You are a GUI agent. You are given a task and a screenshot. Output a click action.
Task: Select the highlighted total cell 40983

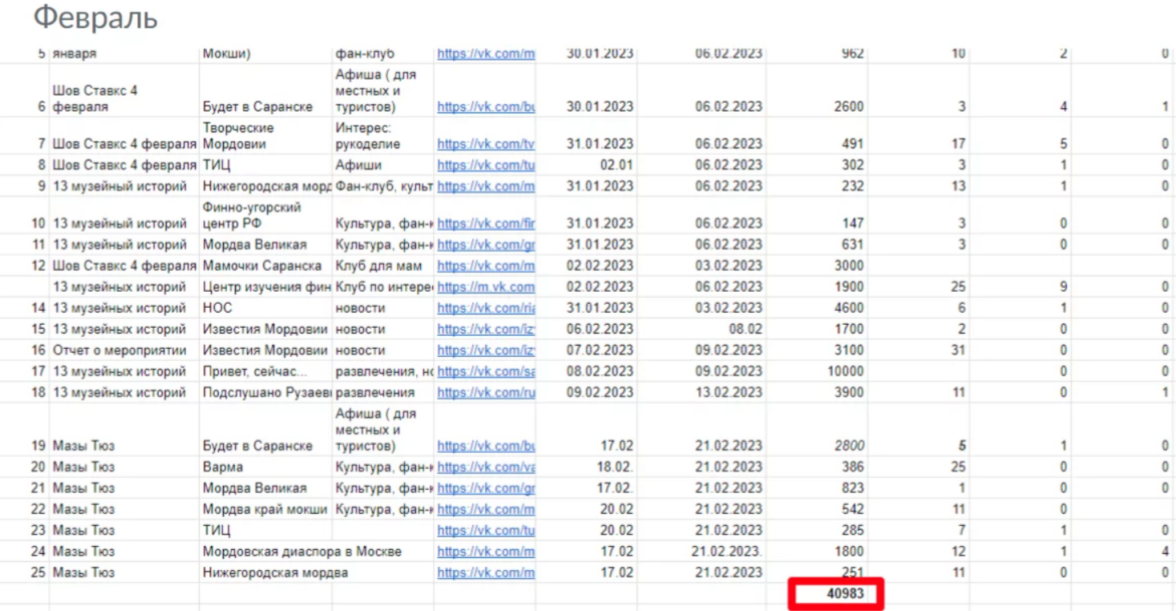pos(838,594)
